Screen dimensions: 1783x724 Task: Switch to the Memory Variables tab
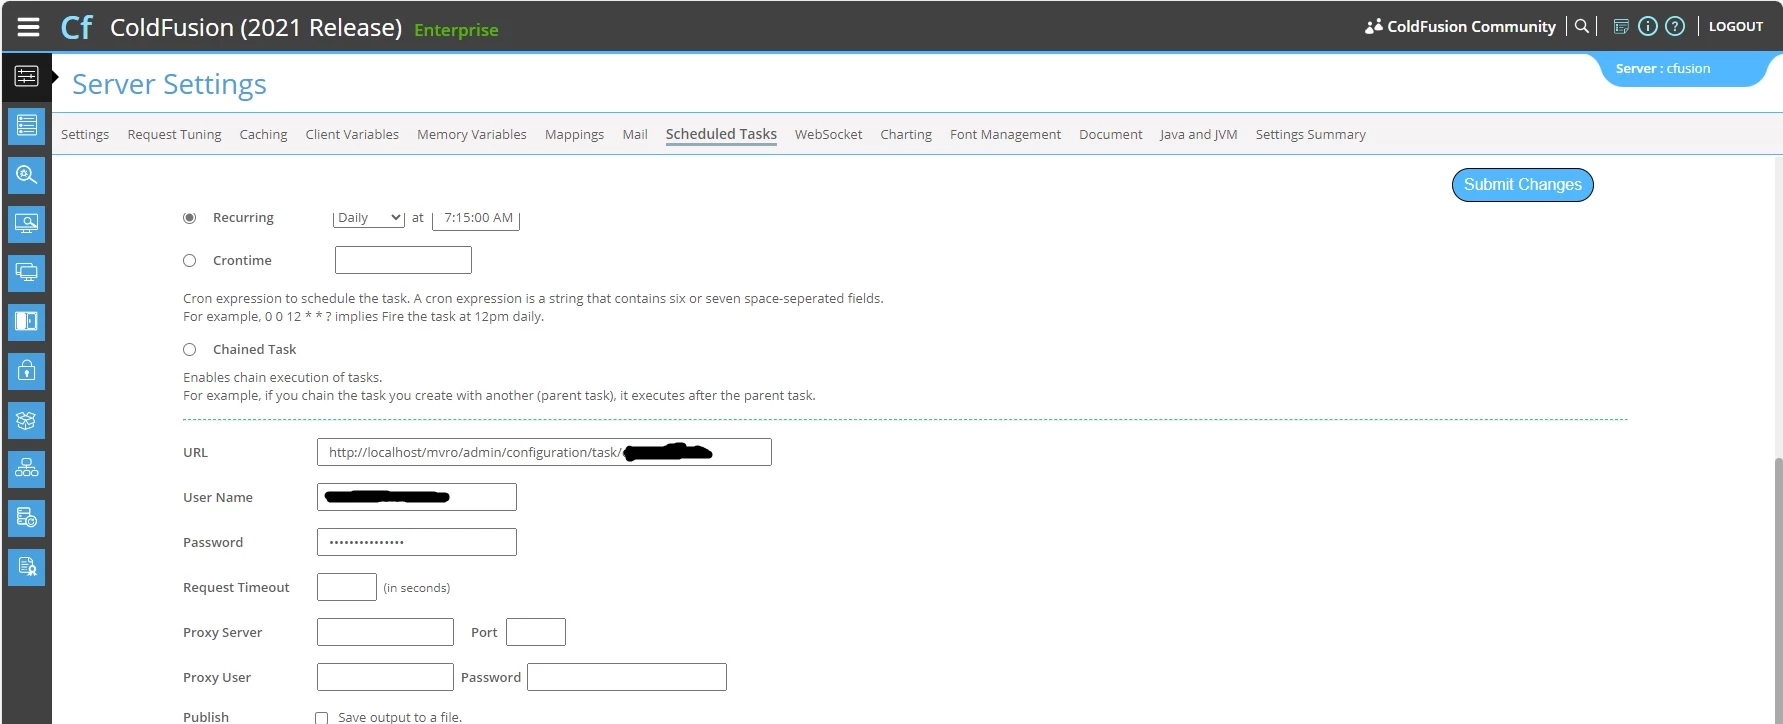point(471,134)
